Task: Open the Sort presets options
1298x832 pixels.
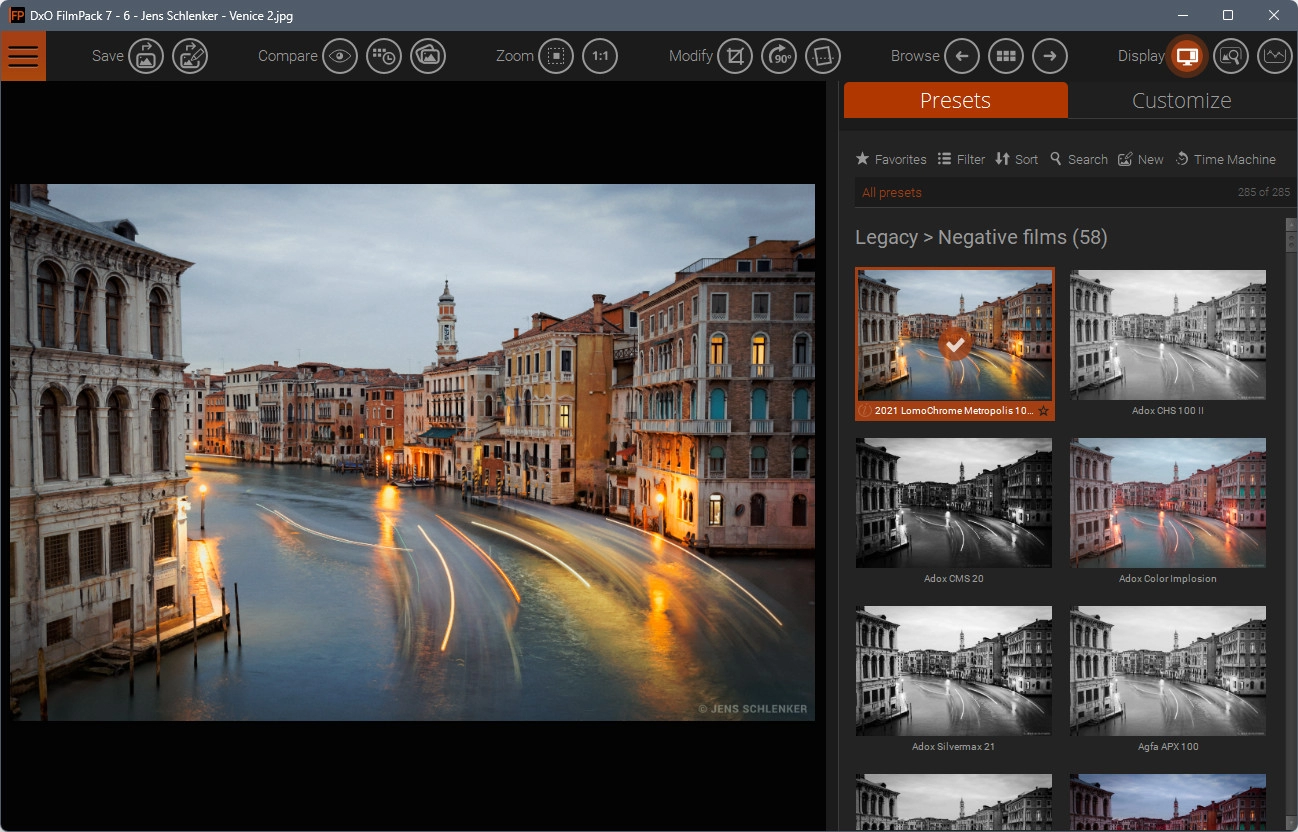Action: pos(1016,159)
